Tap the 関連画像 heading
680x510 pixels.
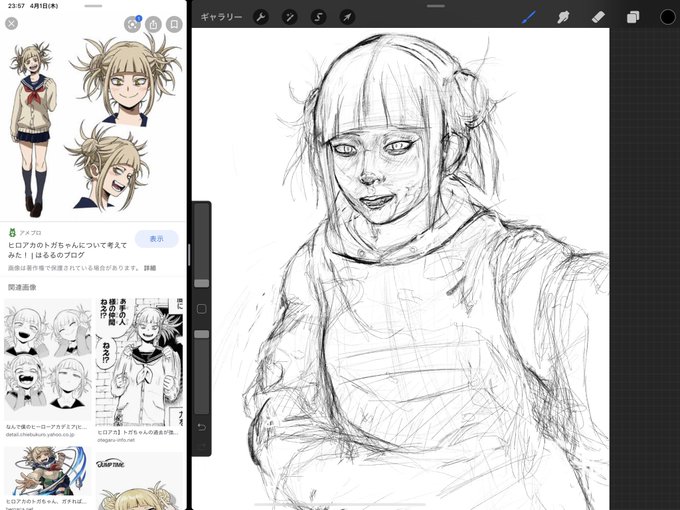click(x=22, y=287)
